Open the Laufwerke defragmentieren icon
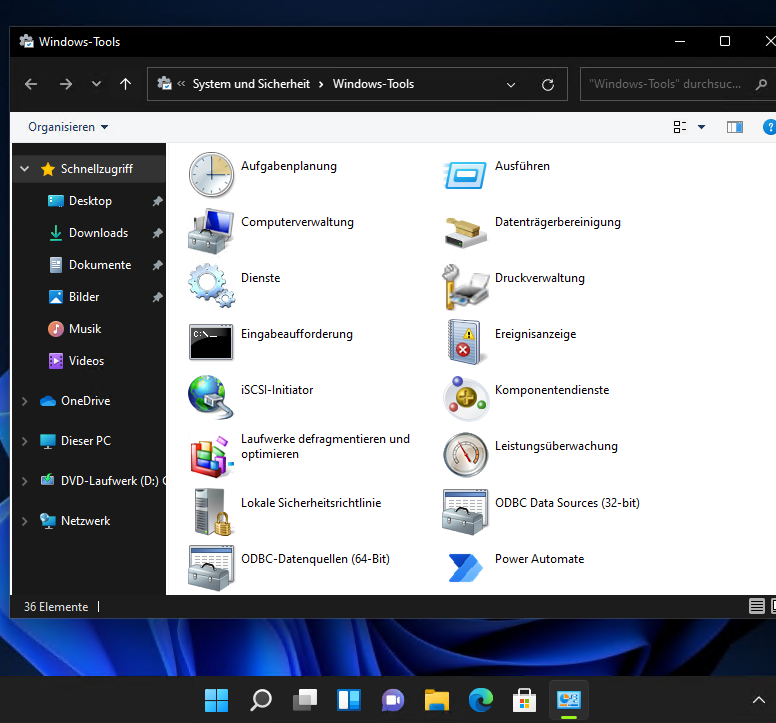The image size is (776, 723). [x=211, y=457]
